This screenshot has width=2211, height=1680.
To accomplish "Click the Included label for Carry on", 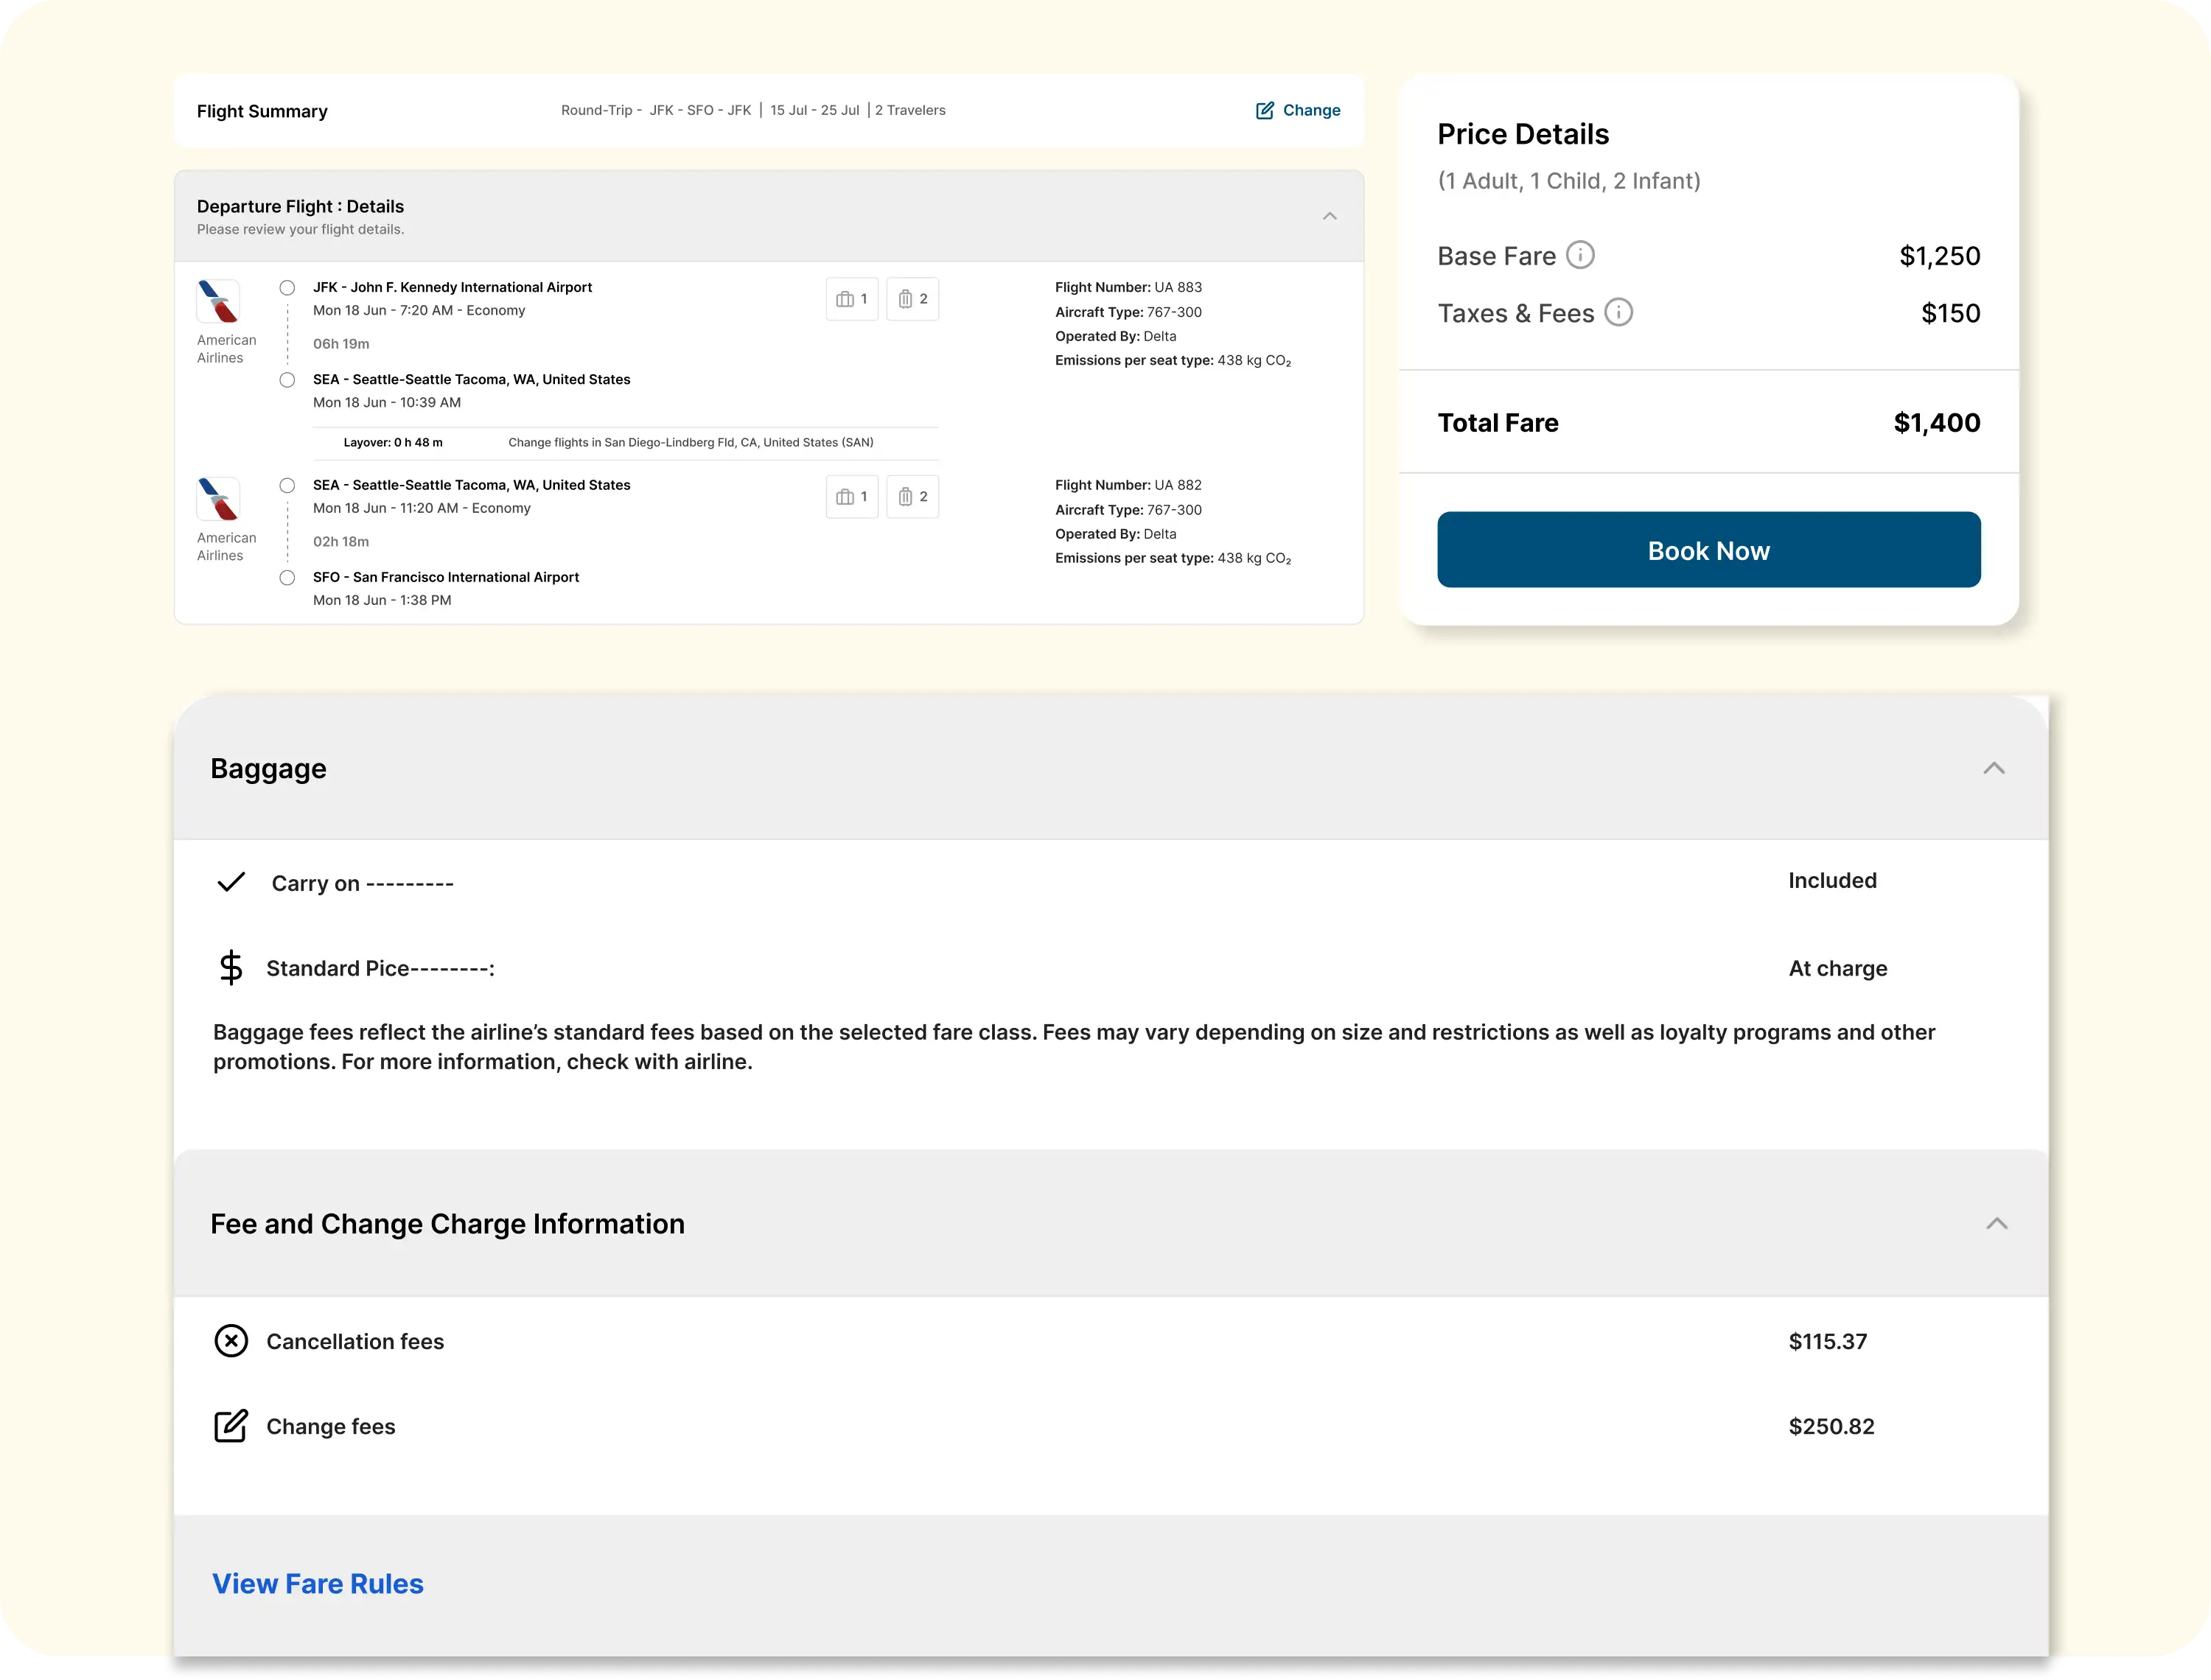I will 1832,880.
